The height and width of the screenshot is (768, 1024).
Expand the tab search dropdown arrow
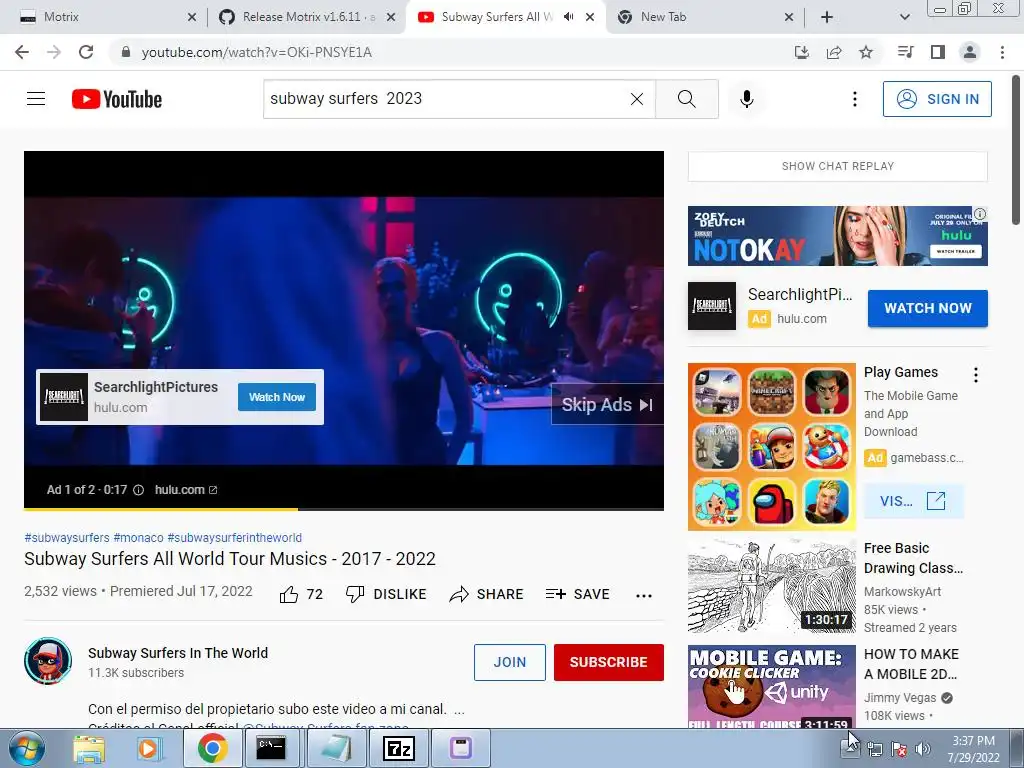pyautogui.click(x=904, y=17)
